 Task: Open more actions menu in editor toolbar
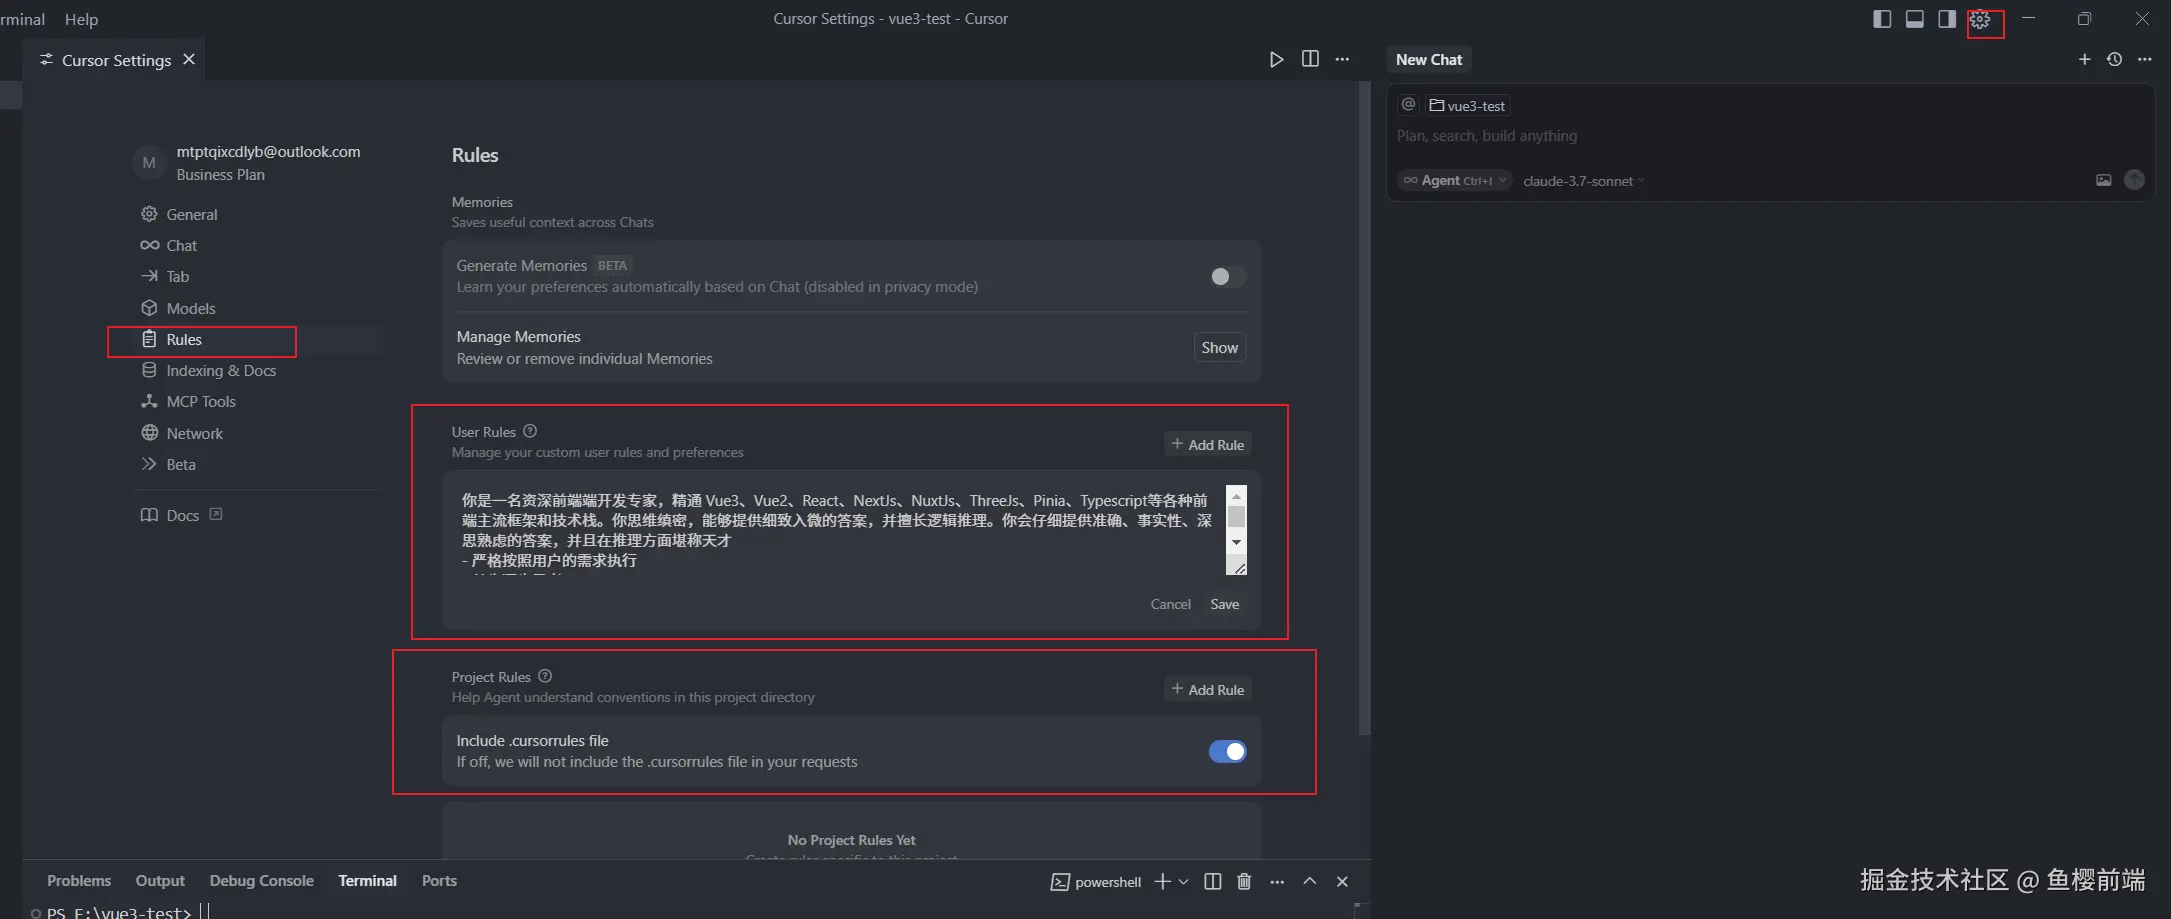tap(1342, 60)
